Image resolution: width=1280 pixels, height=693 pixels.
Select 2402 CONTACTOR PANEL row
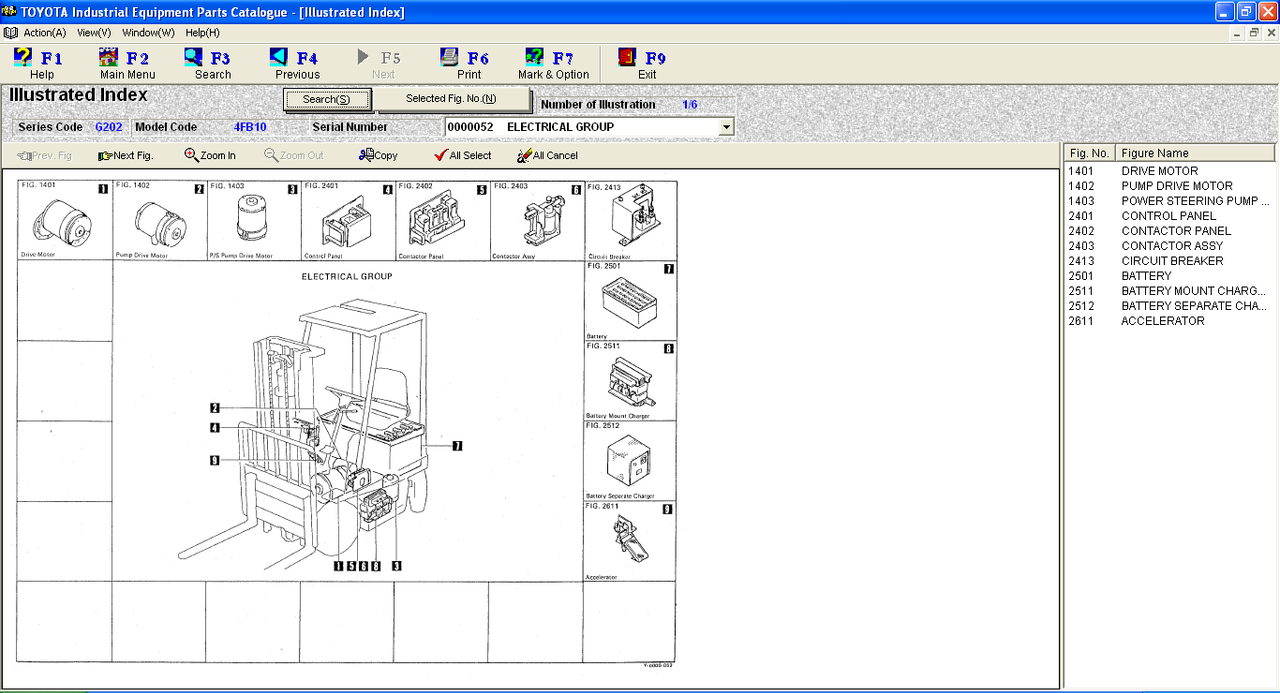[x=1170, y=231]
